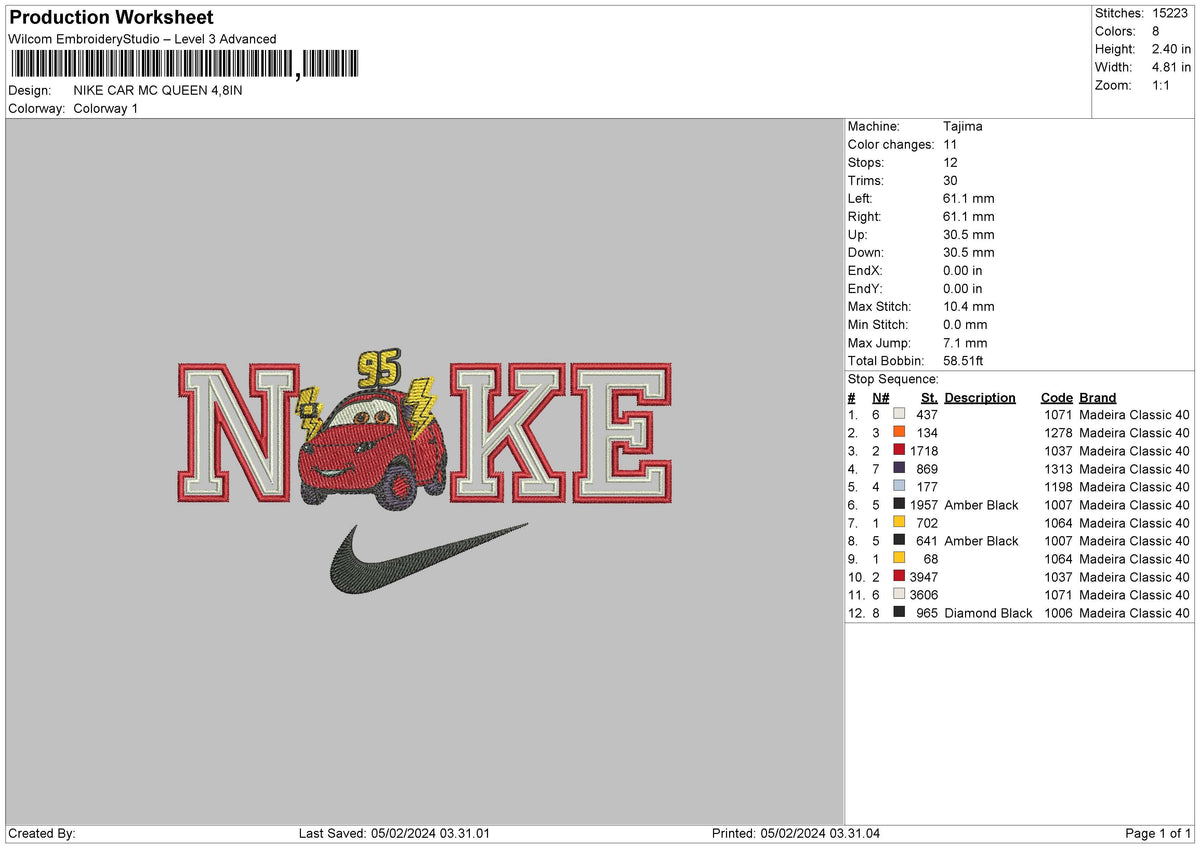The width and height of the screenshot is (1200, 848).
Task: Click the Width value 4.81 in
Action: click(1171, 67)
